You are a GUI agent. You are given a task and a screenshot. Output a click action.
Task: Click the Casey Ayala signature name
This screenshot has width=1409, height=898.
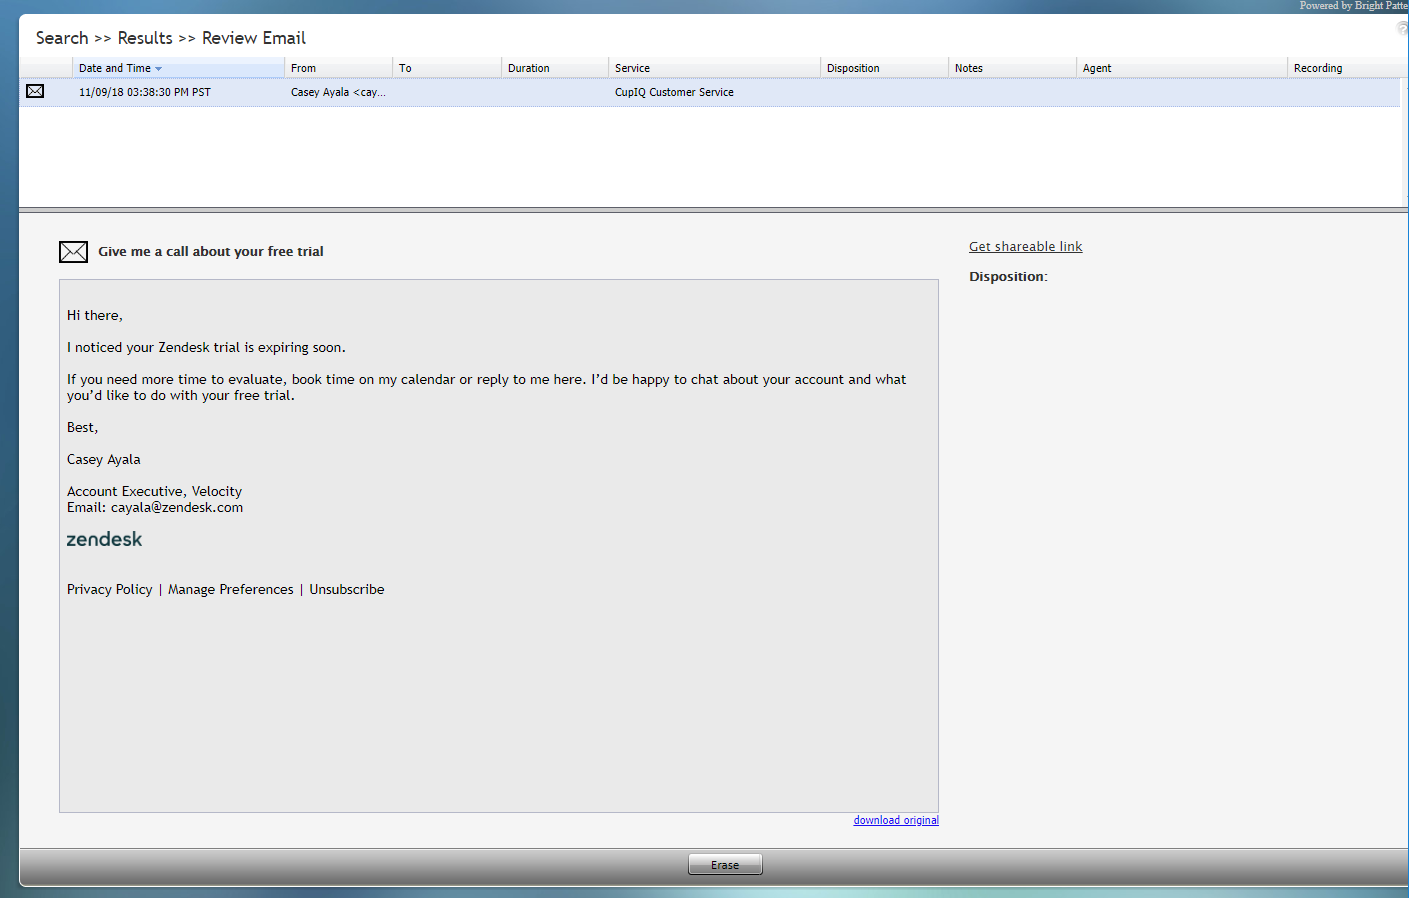pyautogui.click(x=104, y=460)
